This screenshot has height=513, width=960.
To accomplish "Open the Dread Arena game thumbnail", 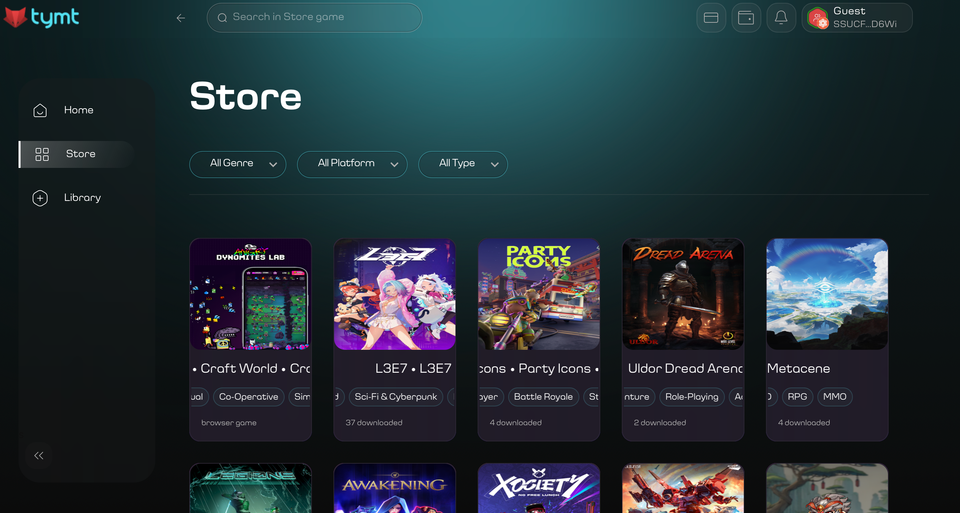I will tap(683, 294).
